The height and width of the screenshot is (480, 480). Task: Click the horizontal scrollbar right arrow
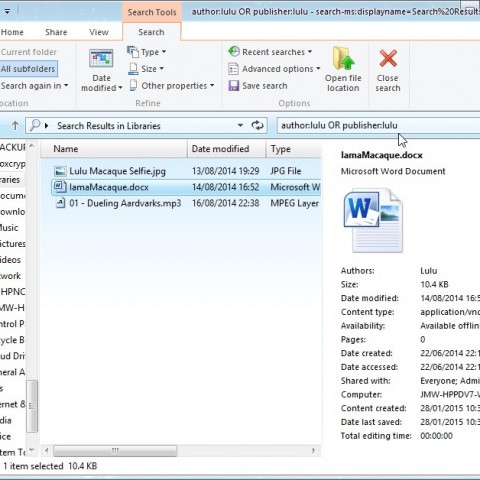coord(313,451)
